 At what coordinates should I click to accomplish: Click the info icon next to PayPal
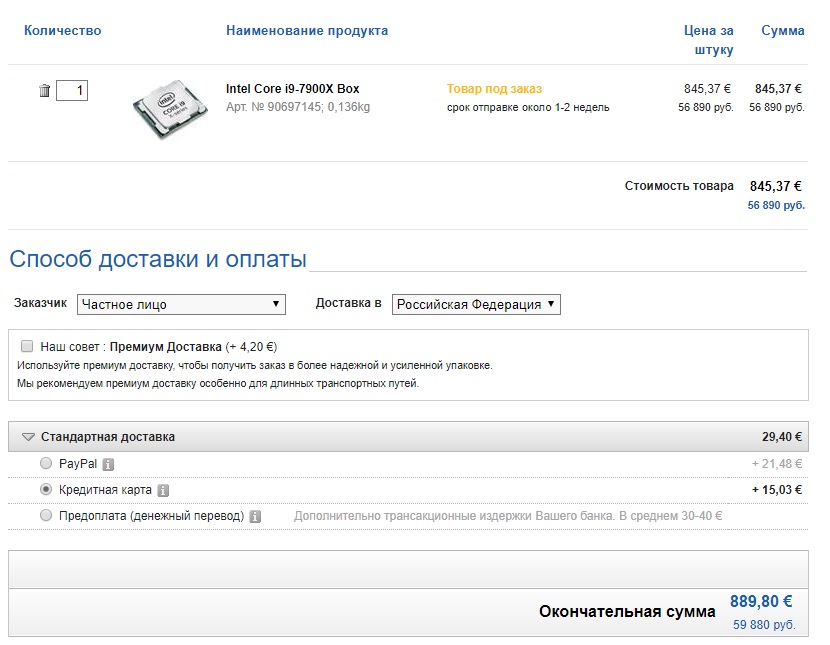click(x=108, y=464)
